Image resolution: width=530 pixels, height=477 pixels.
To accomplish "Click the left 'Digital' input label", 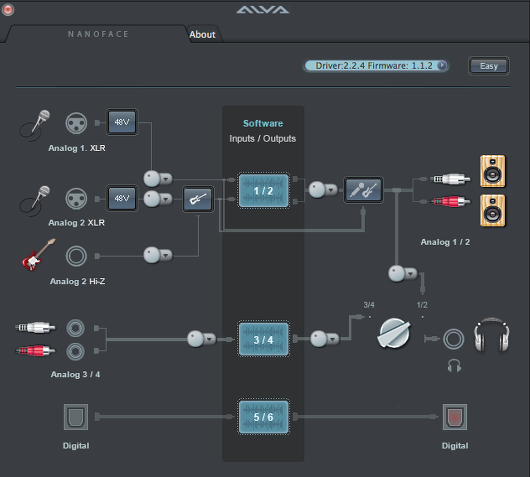I will [x=76, y=446].
